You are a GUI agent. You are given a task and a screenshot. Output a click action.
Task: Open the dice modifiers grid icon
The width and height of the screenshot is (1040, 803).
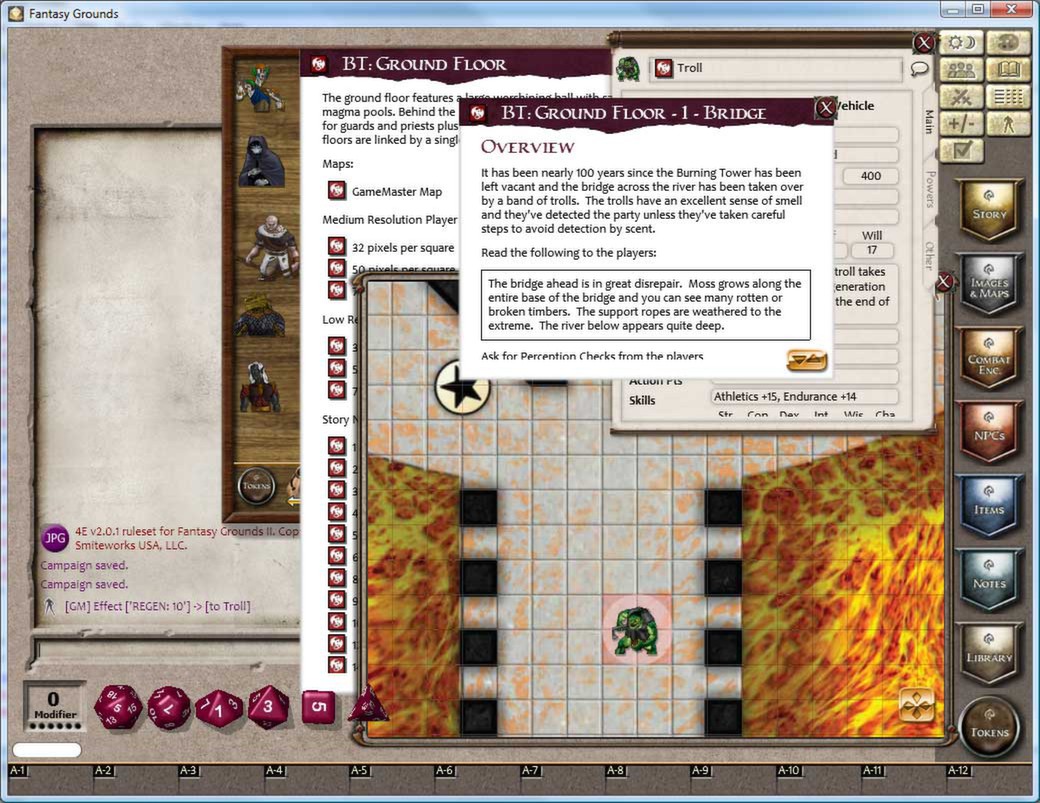tap(1007, 96)
